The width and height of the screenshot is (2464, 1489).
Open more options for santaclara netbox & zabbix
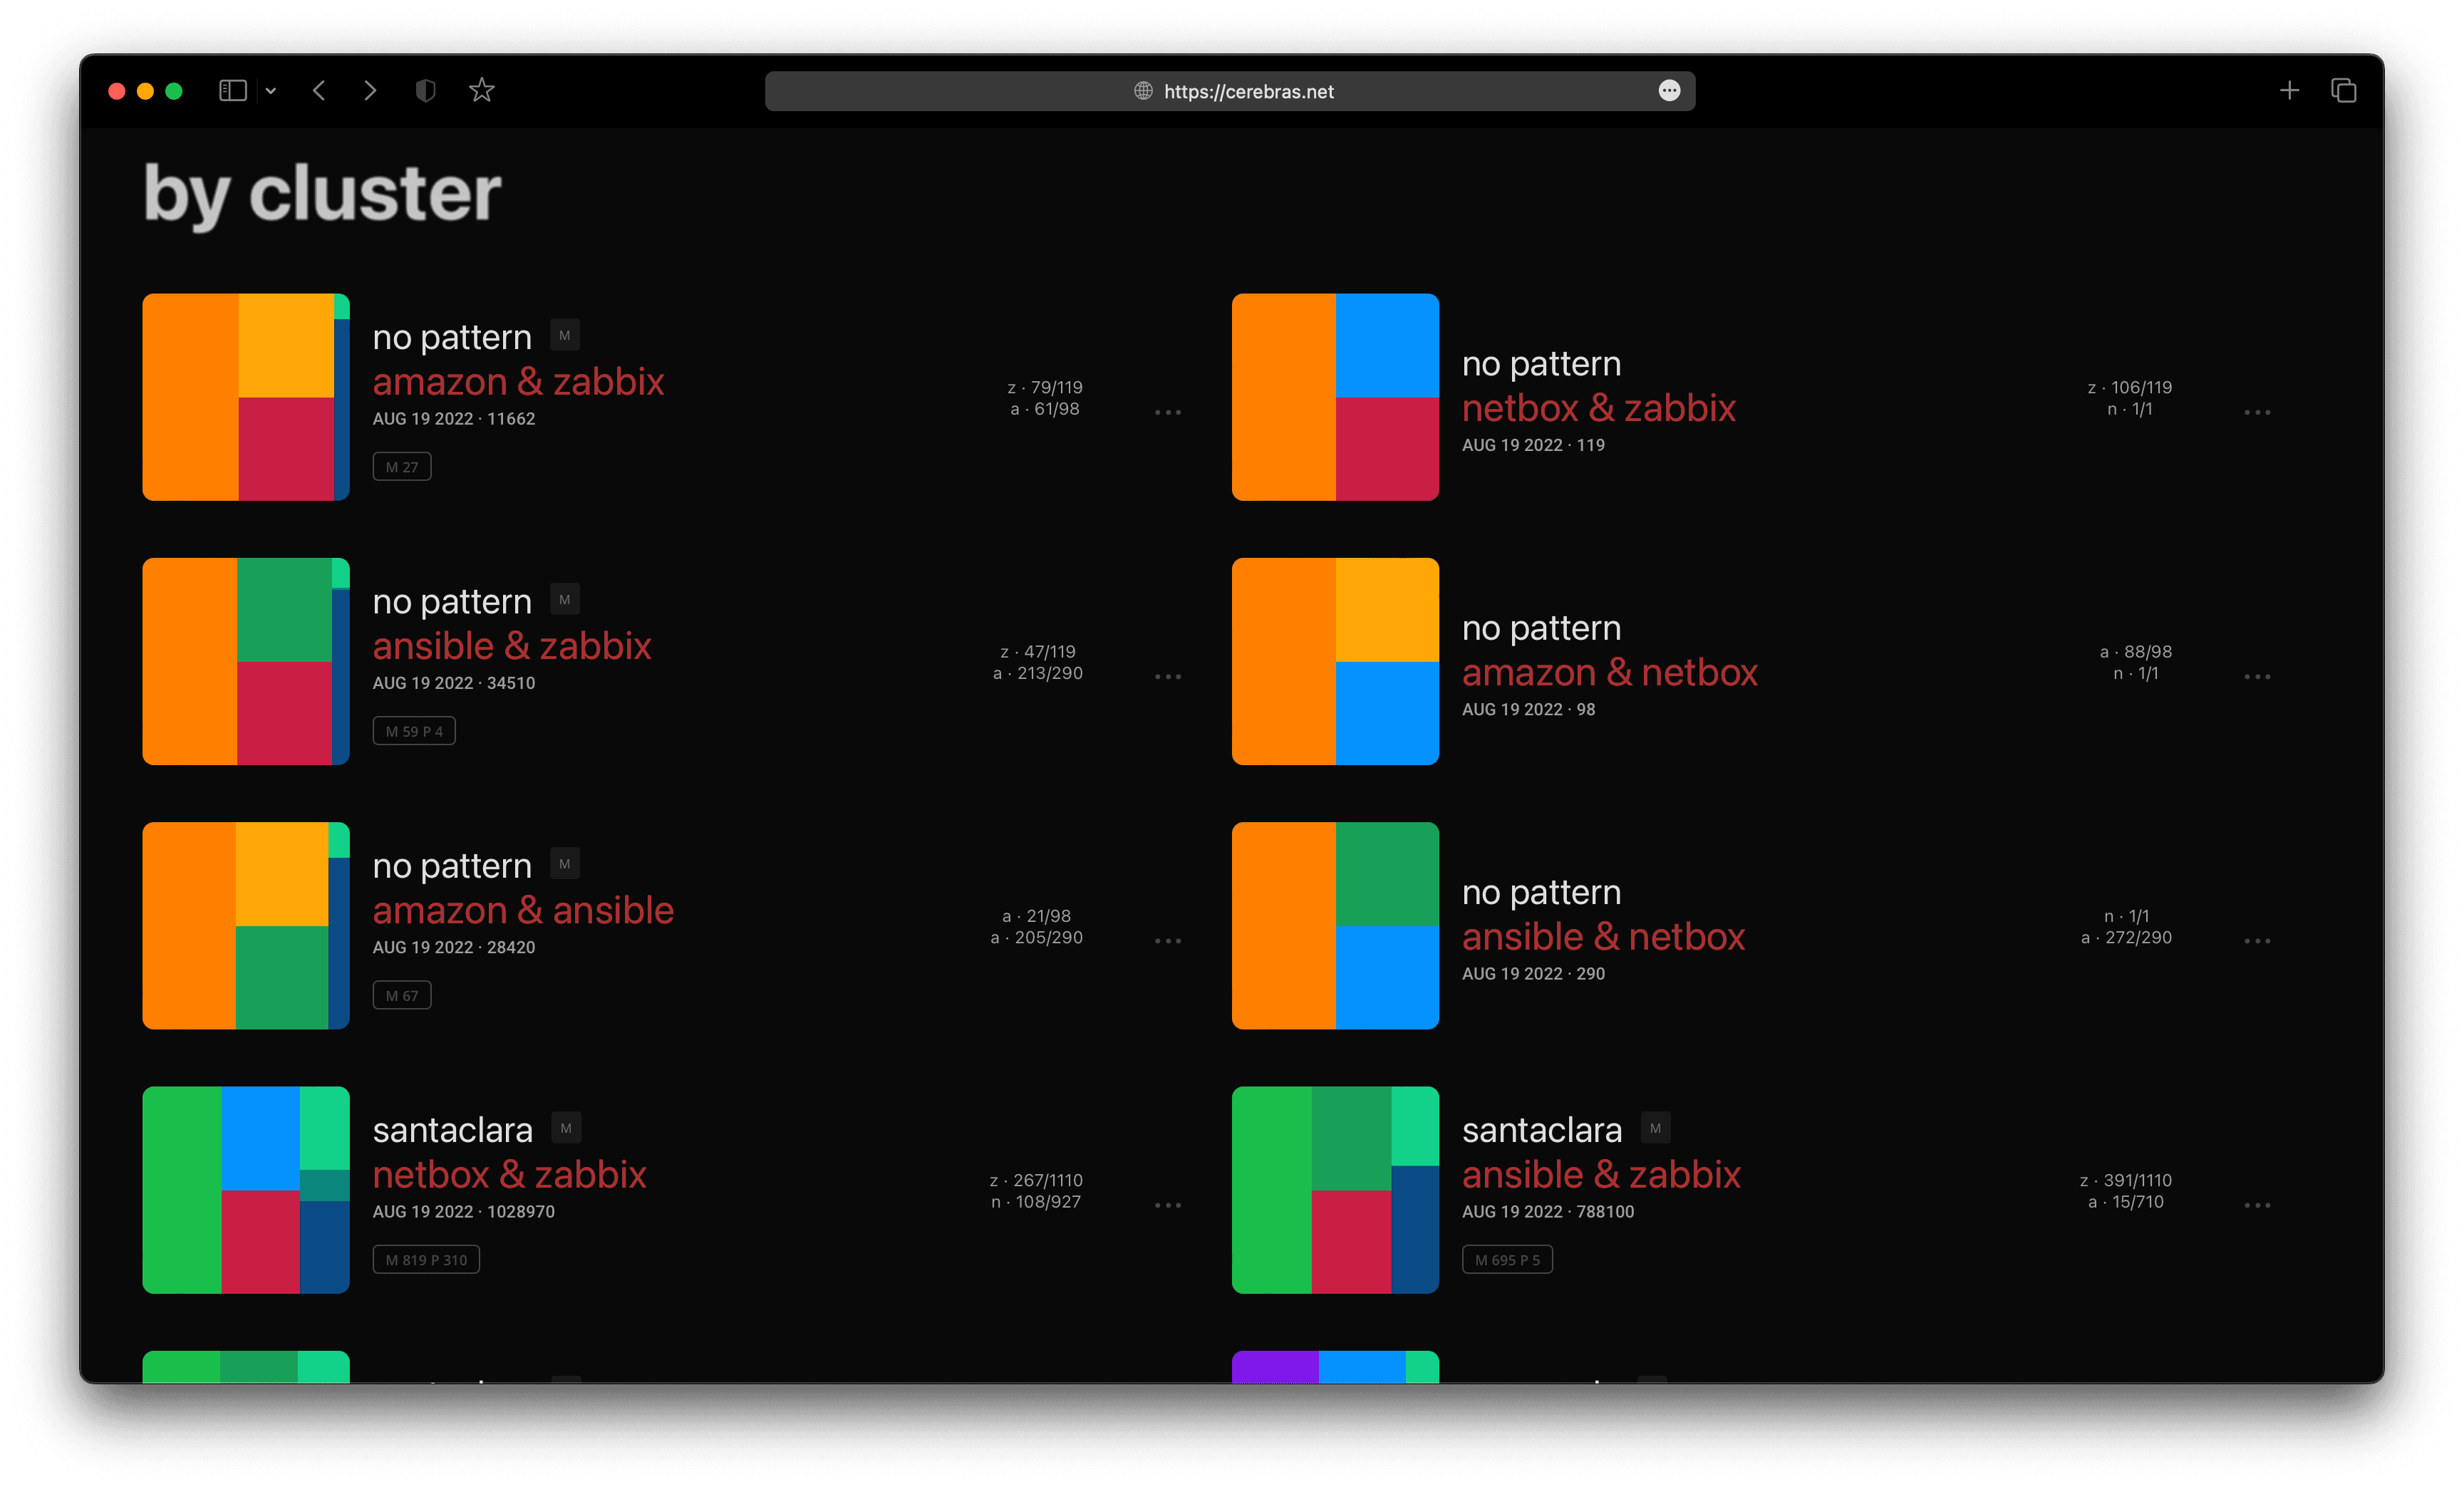click(1168, 1205)
